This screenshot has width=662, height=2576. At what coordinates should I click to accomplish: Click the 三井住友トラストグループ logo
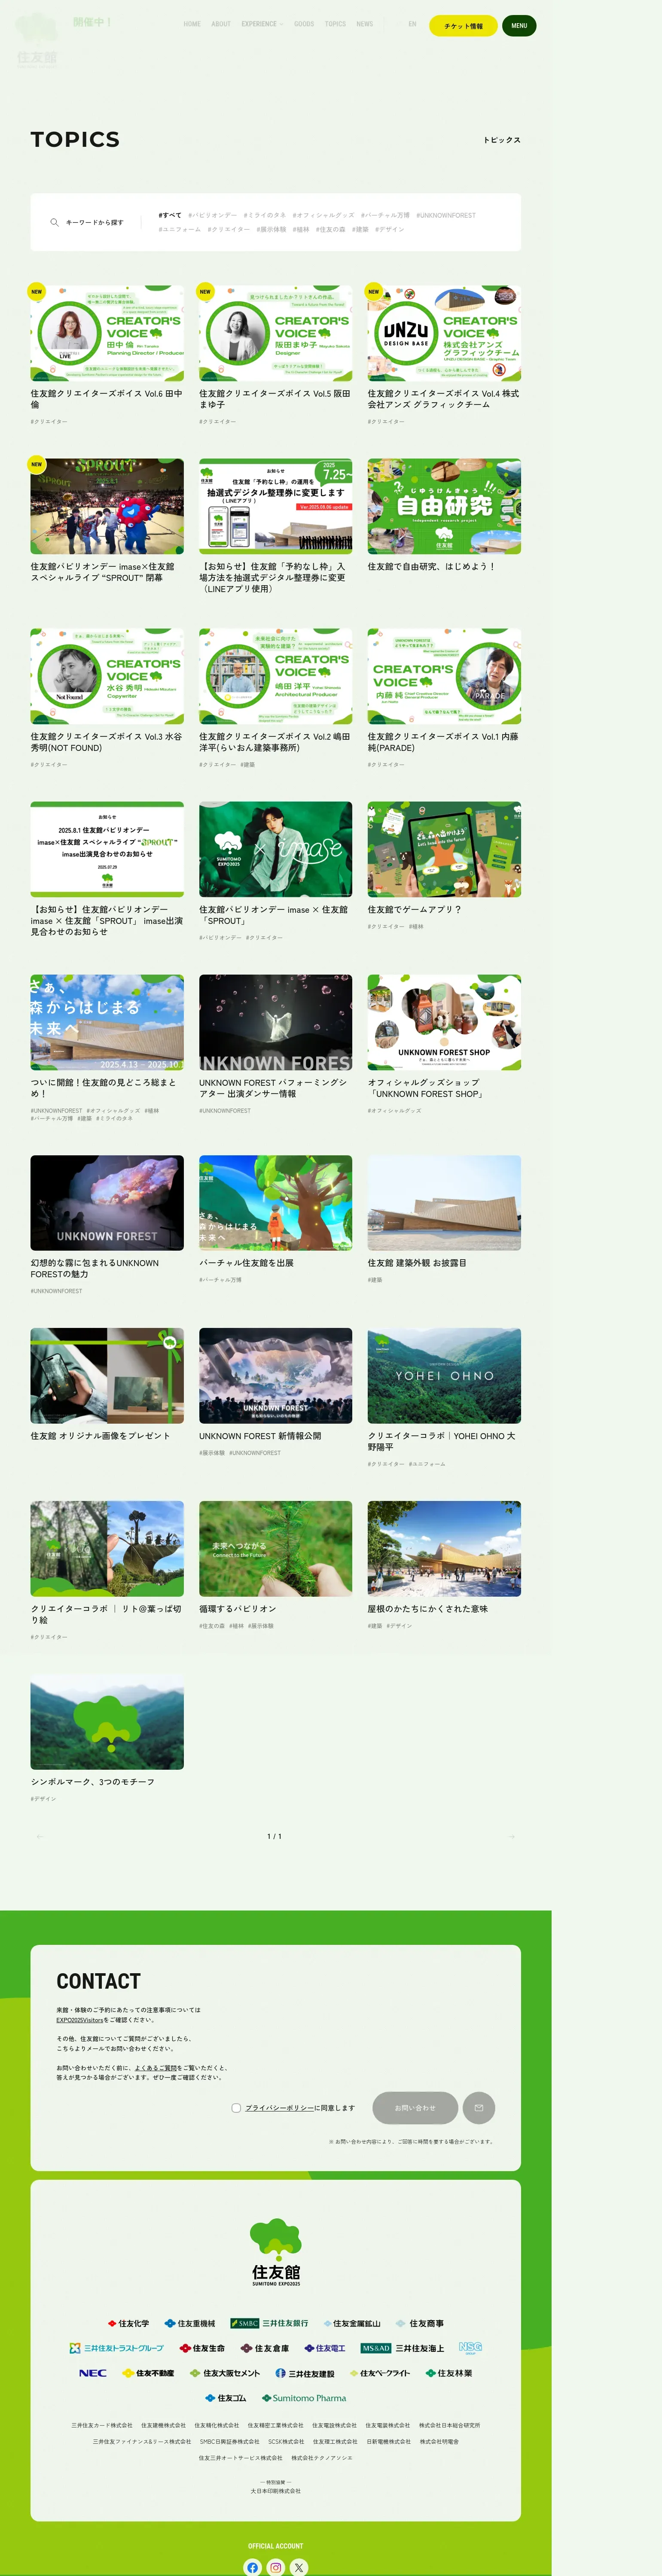[116, 2348]
